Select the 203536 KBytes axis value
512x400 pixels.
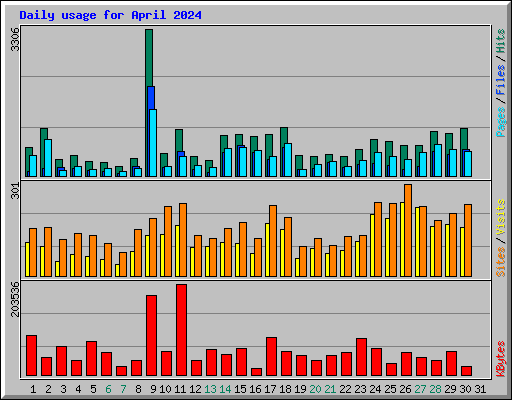coord(15,299)
